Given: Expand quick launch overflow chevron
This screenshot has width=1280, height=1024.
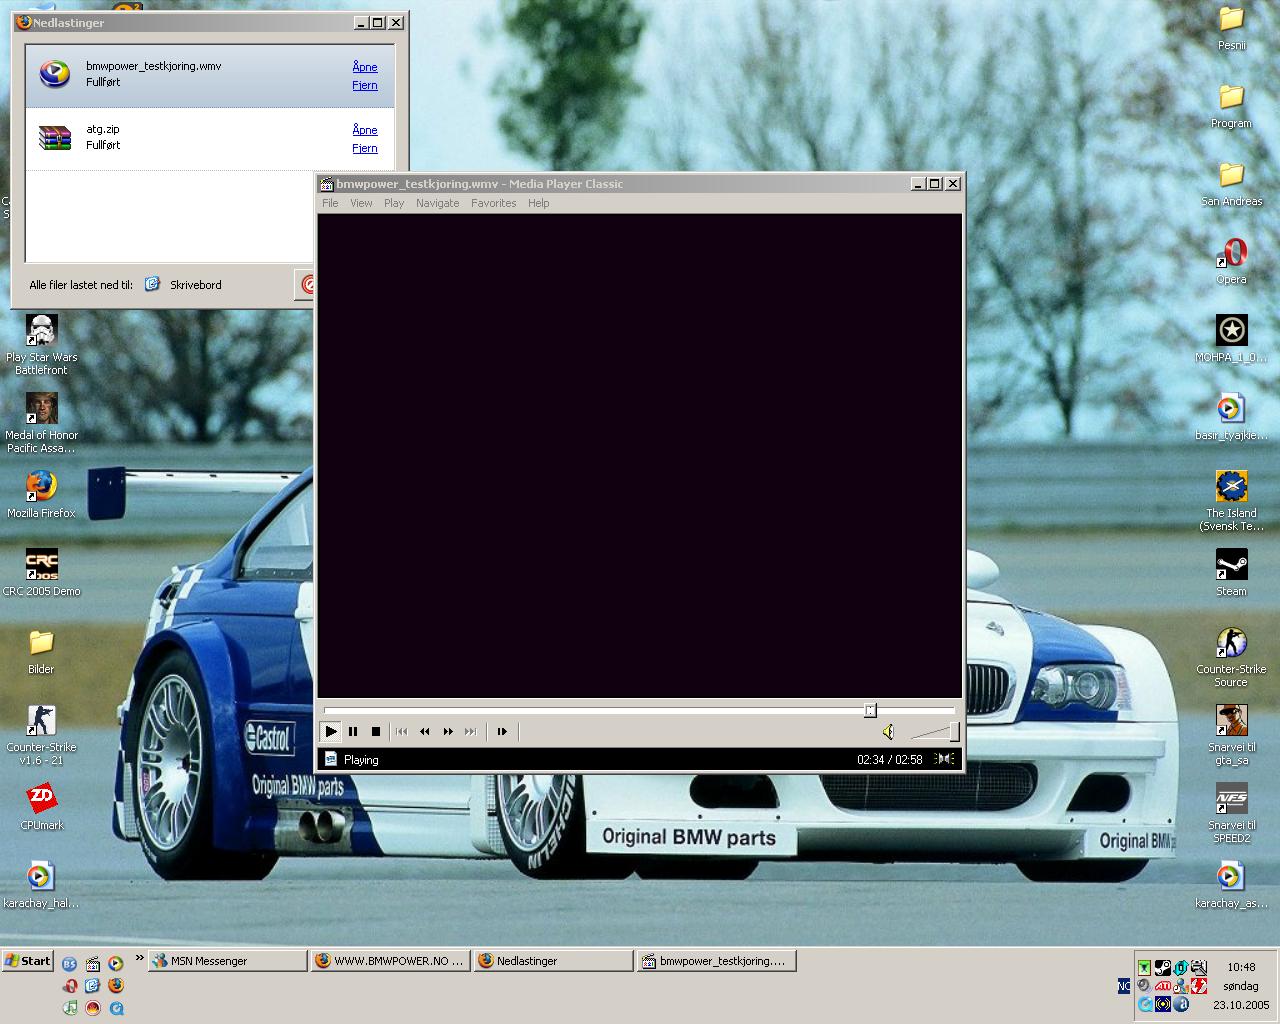Looking at the screenshot, I should click(138, 958).
